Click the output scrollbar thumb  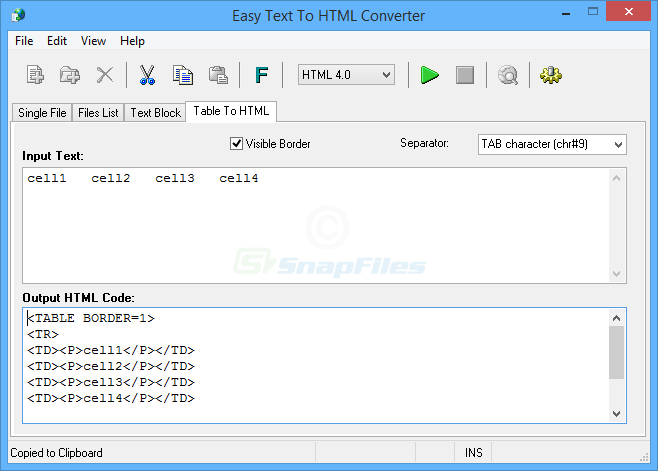pyautogui.click(x=616, y=353)
